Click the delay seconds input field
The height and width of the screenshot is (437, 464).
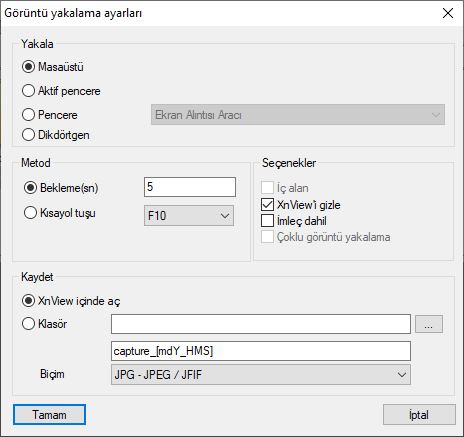(x=190, y=187)
